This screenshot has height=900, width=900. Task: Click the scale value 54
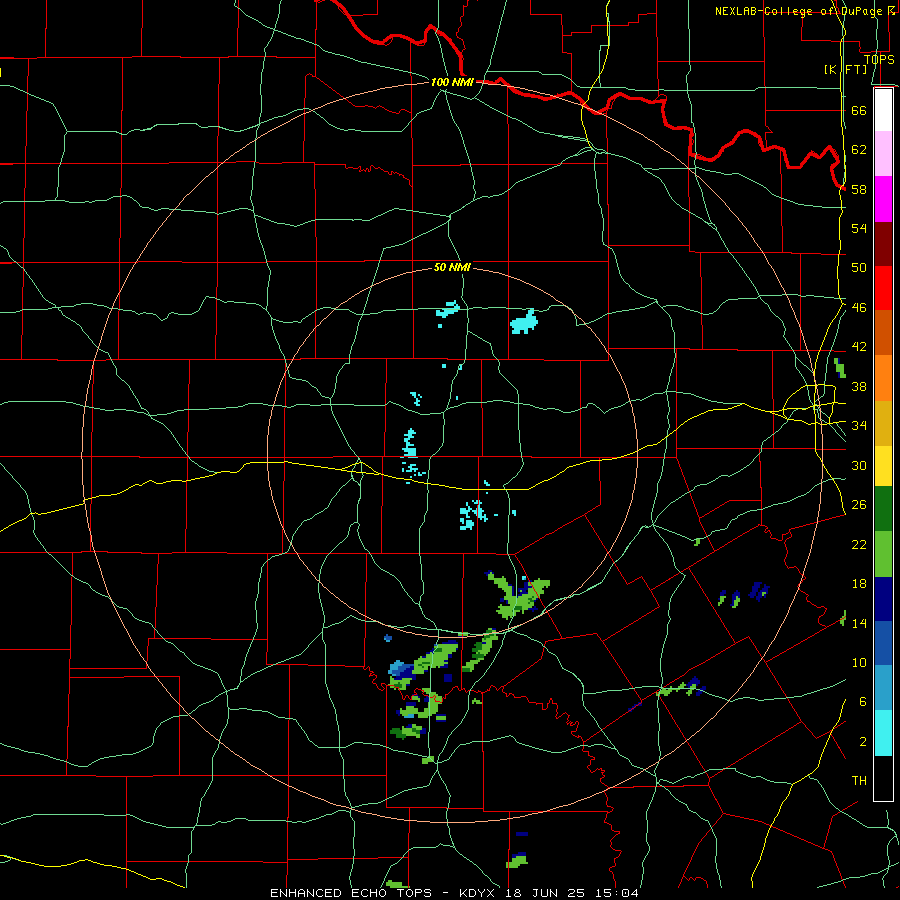[x=859, y=228]
